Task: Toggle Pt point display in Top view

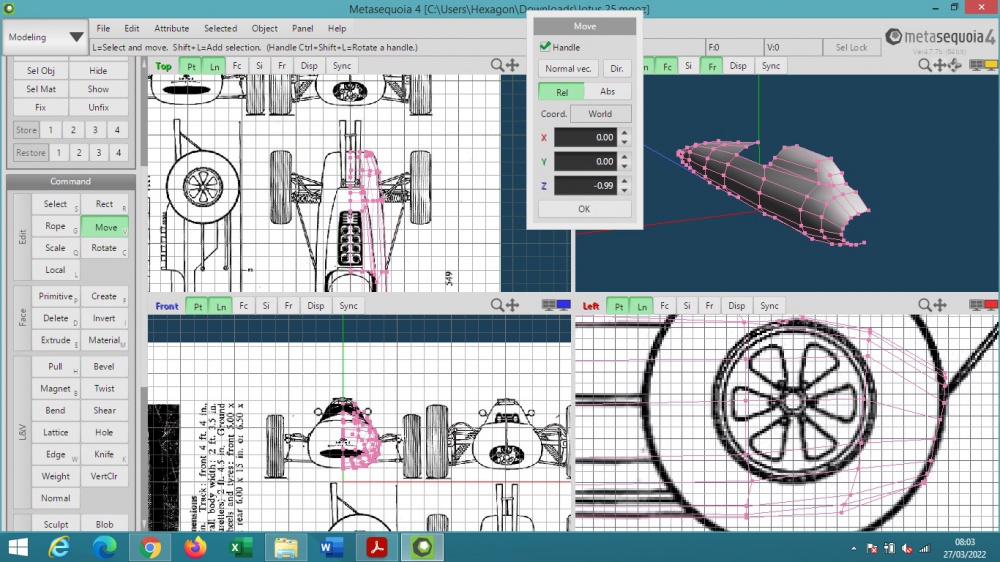Action: (191, 66)
